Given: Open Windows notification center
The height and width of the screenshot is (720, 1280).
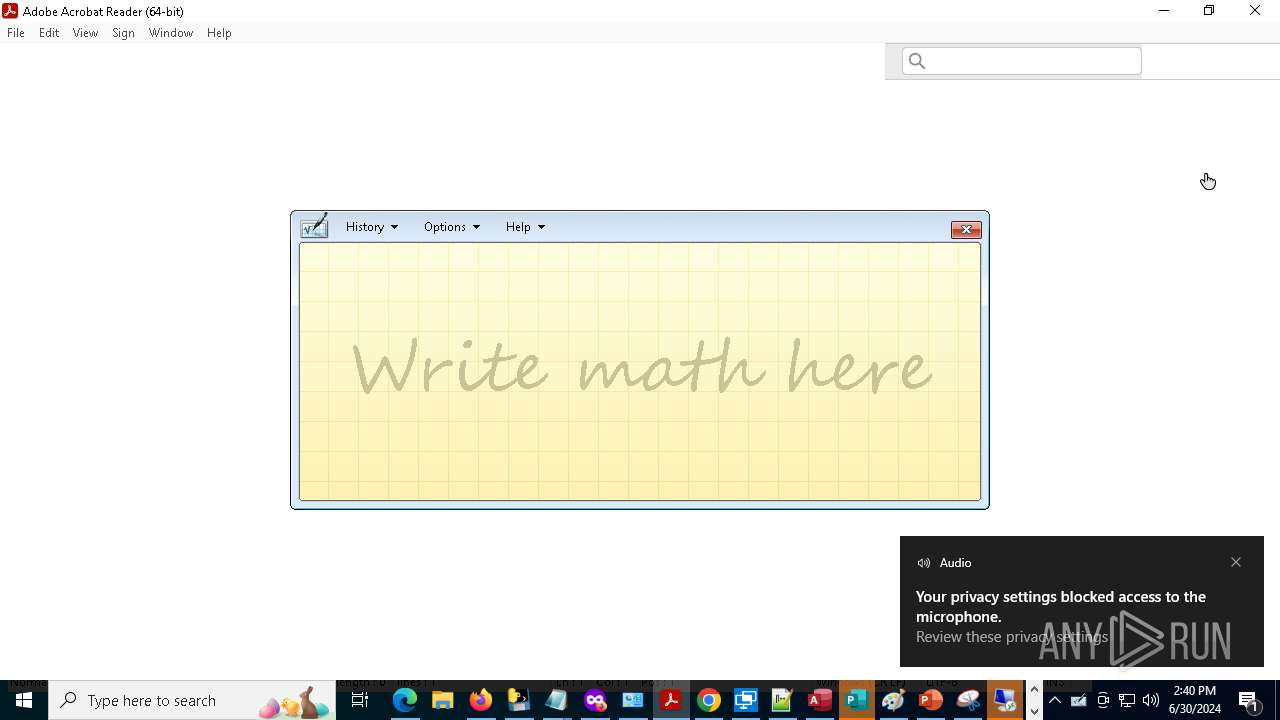Looking at the screenshot, I should [1250, 700].
